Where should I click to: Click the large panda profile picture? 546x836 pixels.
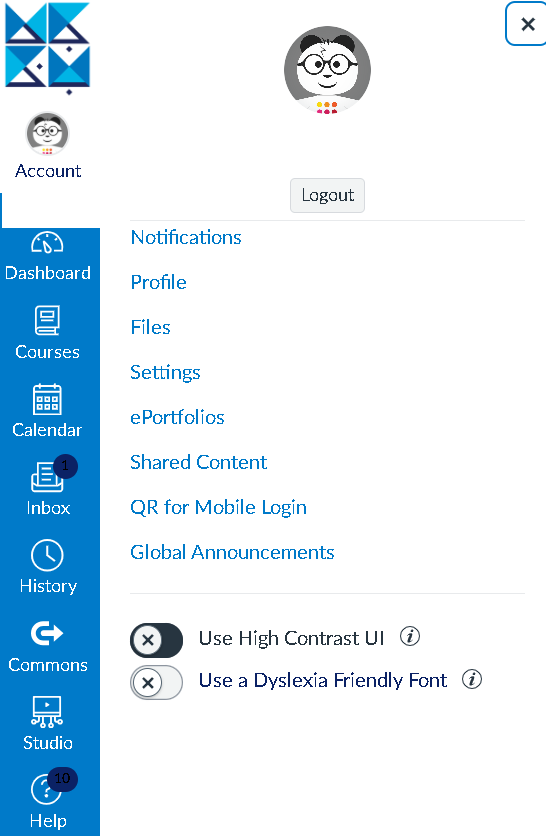click(327, 70)
